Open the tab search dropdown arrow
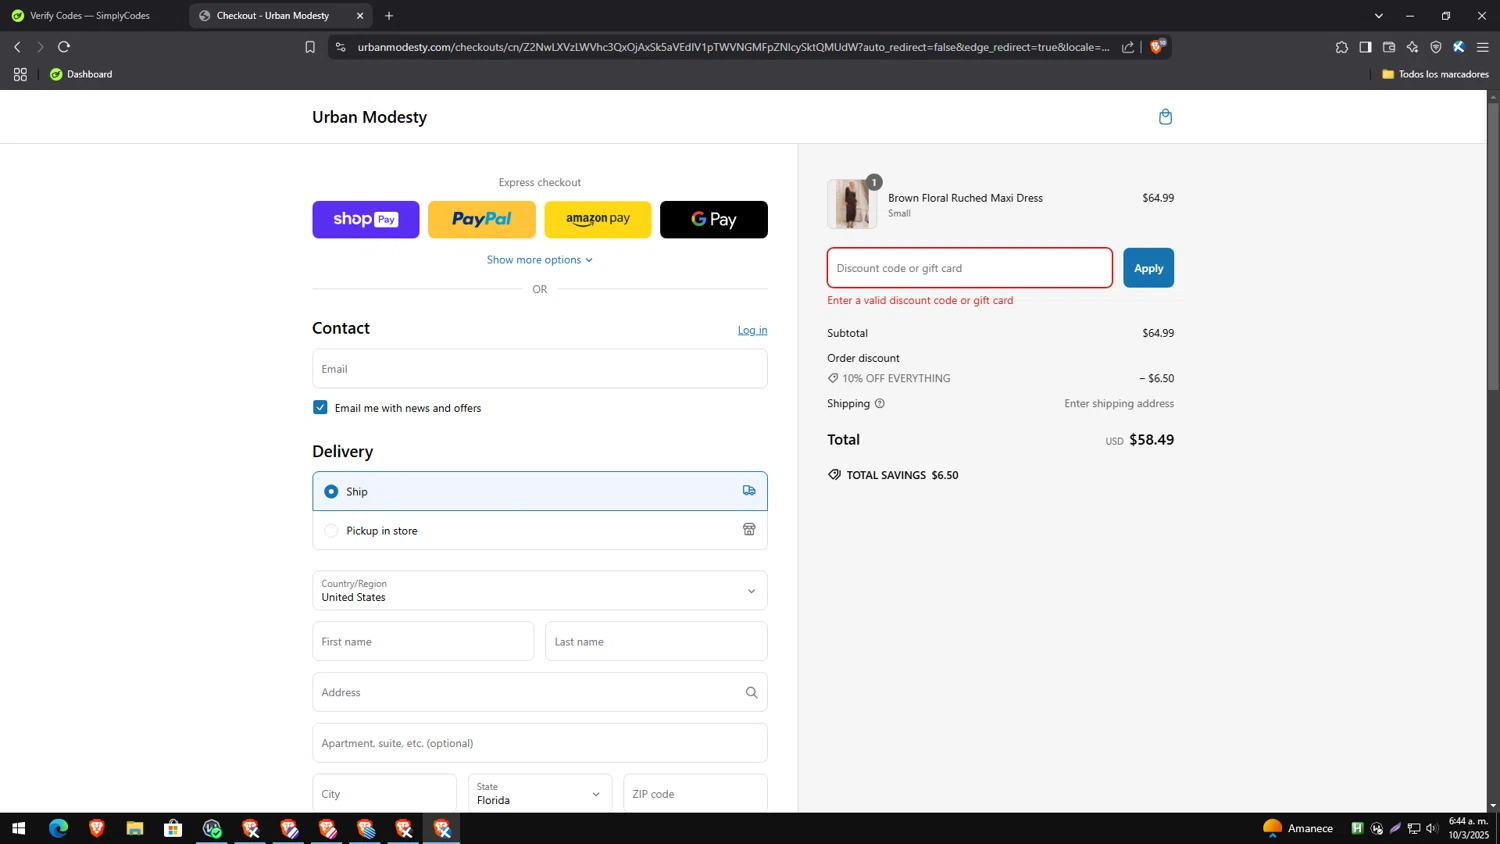 point(1378,16)
